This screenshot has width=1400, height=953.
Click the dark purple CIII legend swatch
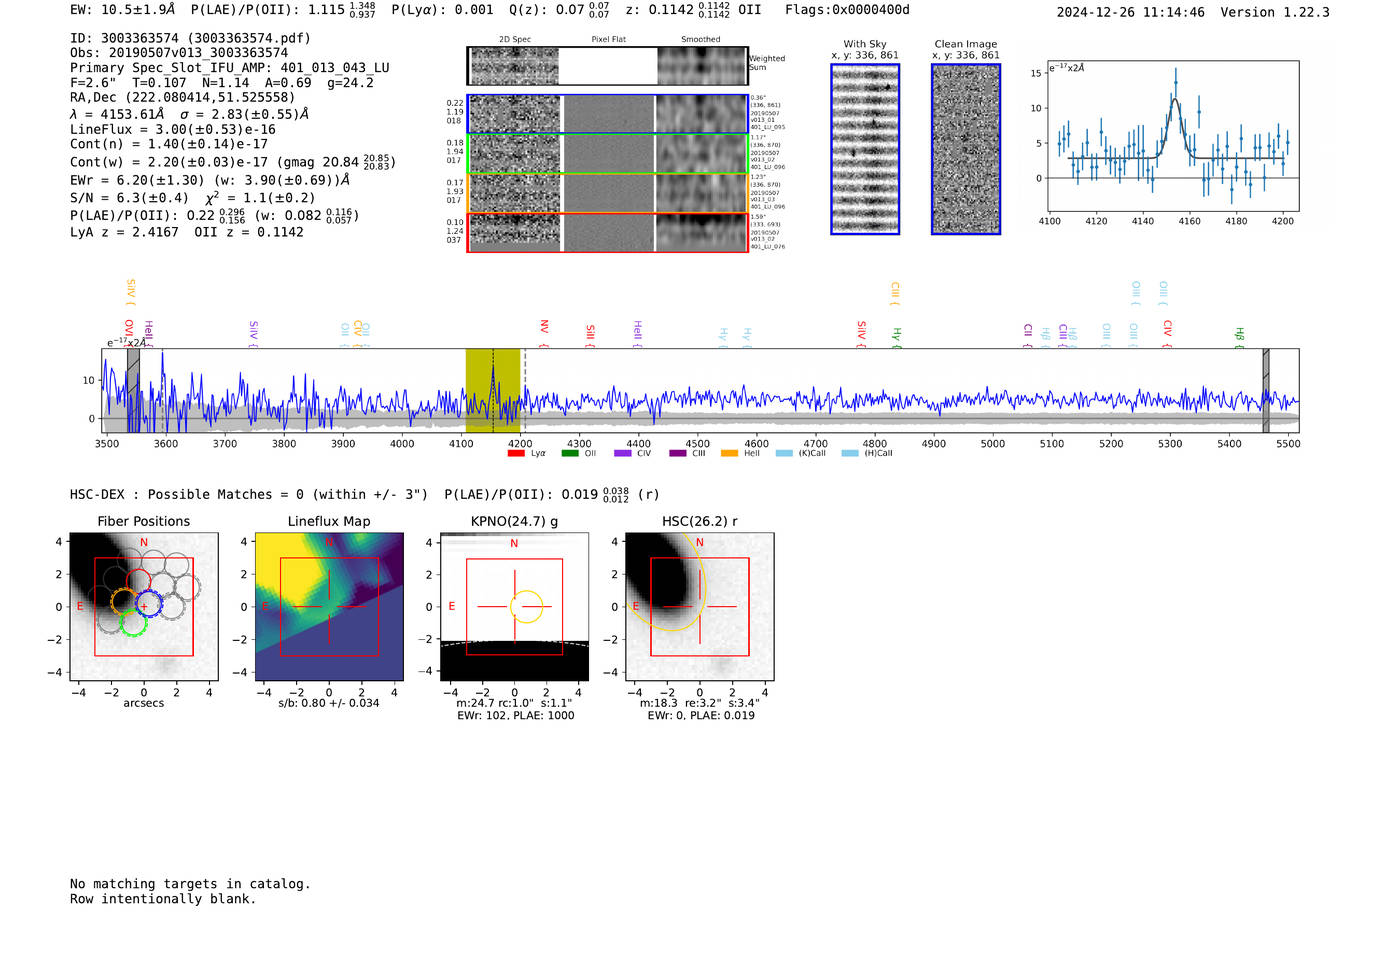pos(678,453)
